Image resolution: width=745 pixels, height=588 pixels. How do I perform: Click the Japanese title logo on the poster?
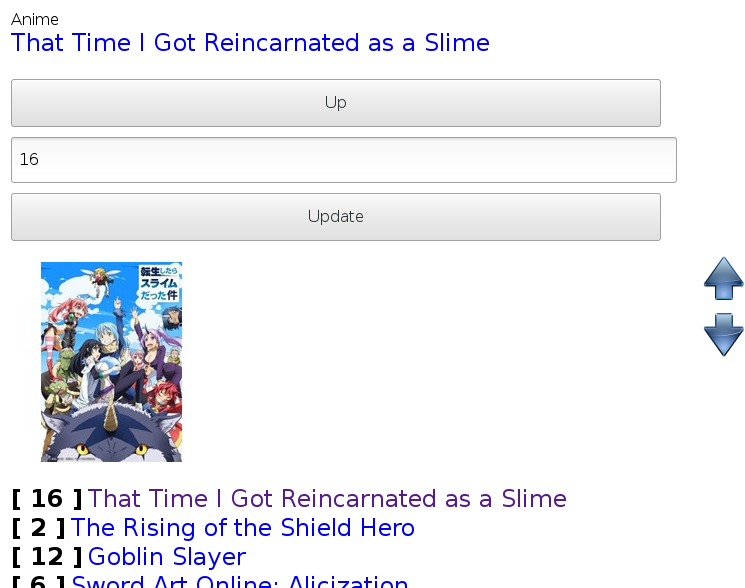tap(159, 283)
